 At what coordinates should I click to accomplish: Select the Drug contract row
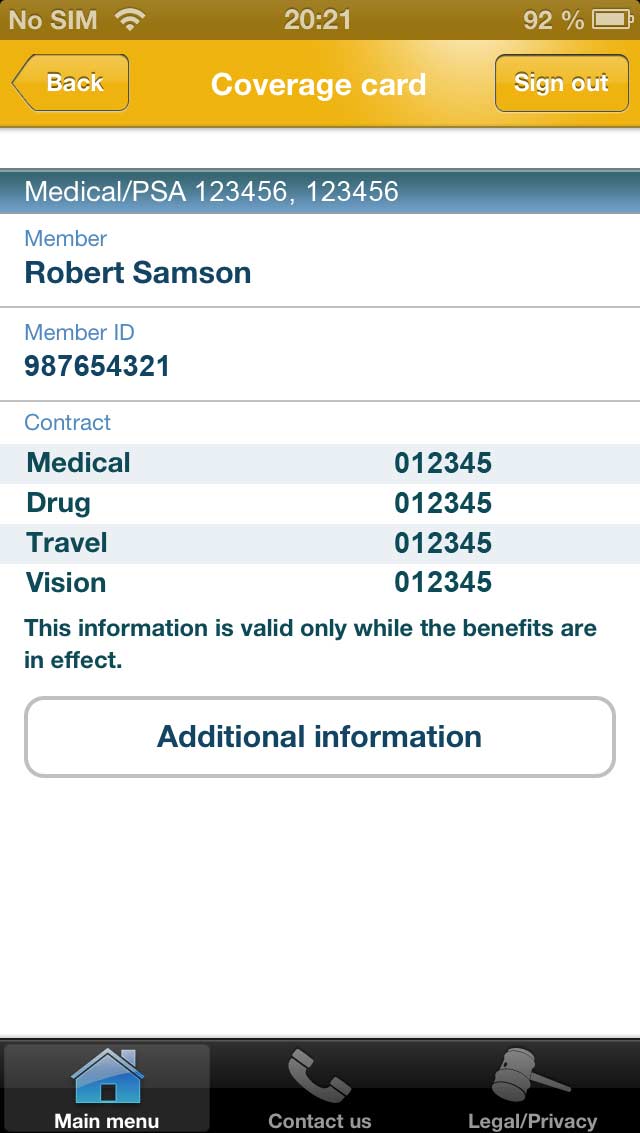[320, 503]
